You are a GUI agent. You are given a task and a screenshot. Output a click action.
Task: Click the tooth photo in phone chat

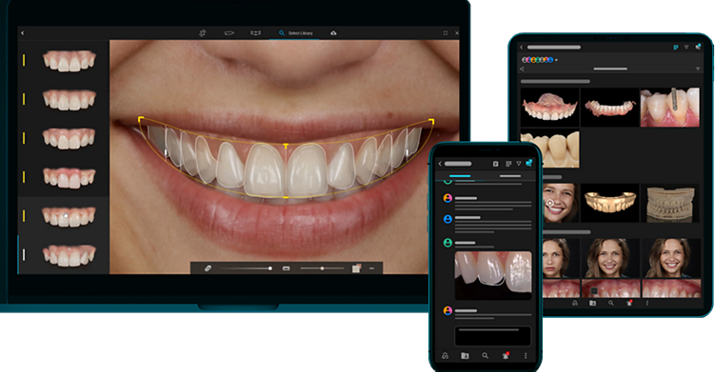(x=493, y=275)
